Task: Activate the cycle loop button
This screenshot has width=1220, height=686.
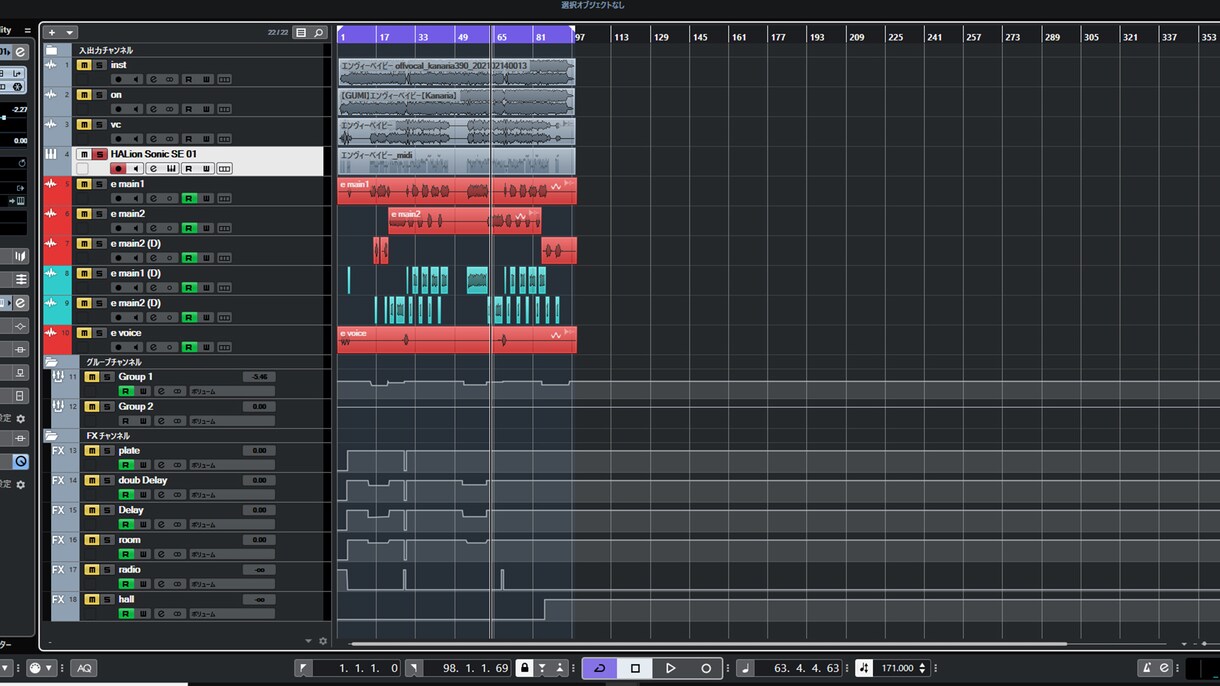Action: tap(600, 668)
